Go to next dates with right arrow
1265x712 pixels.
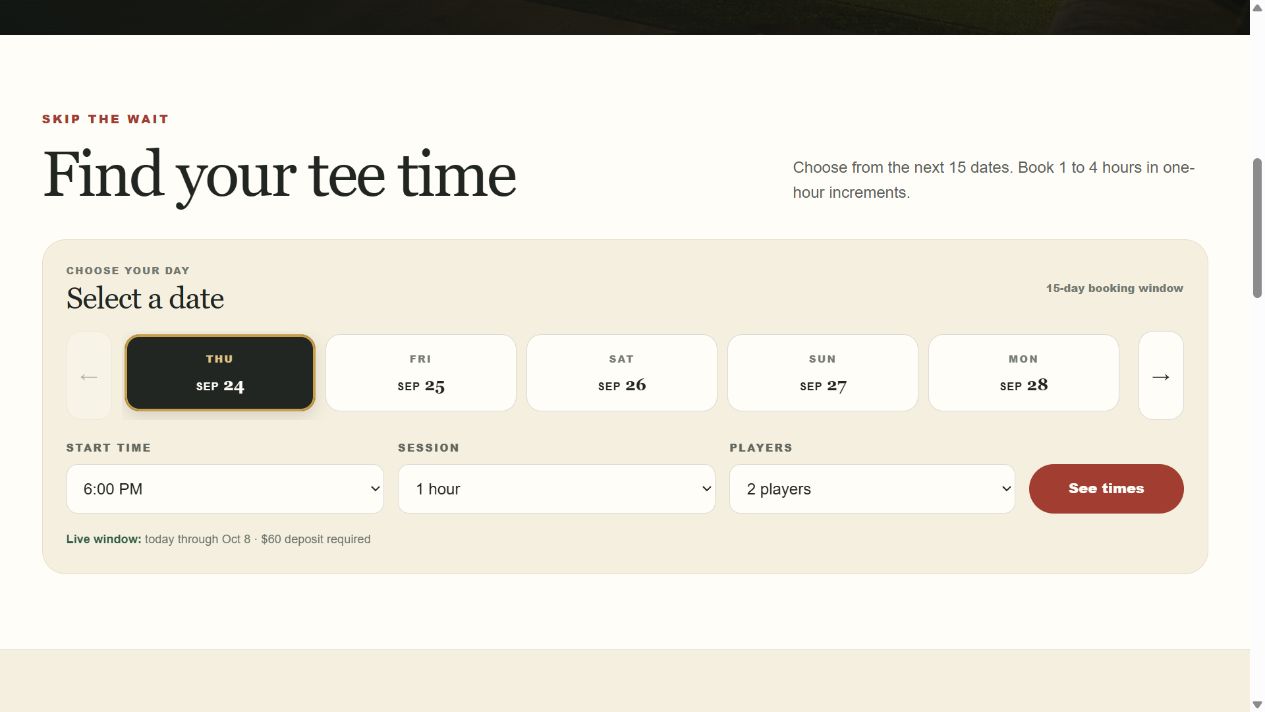click(x=1160, y=376)
